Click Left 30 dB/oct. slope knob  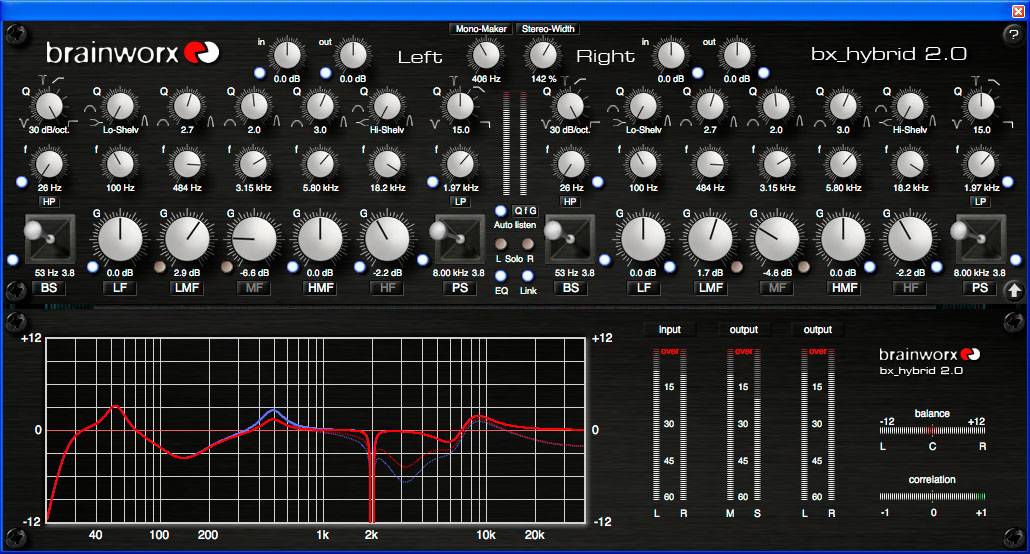coord(49,106)
